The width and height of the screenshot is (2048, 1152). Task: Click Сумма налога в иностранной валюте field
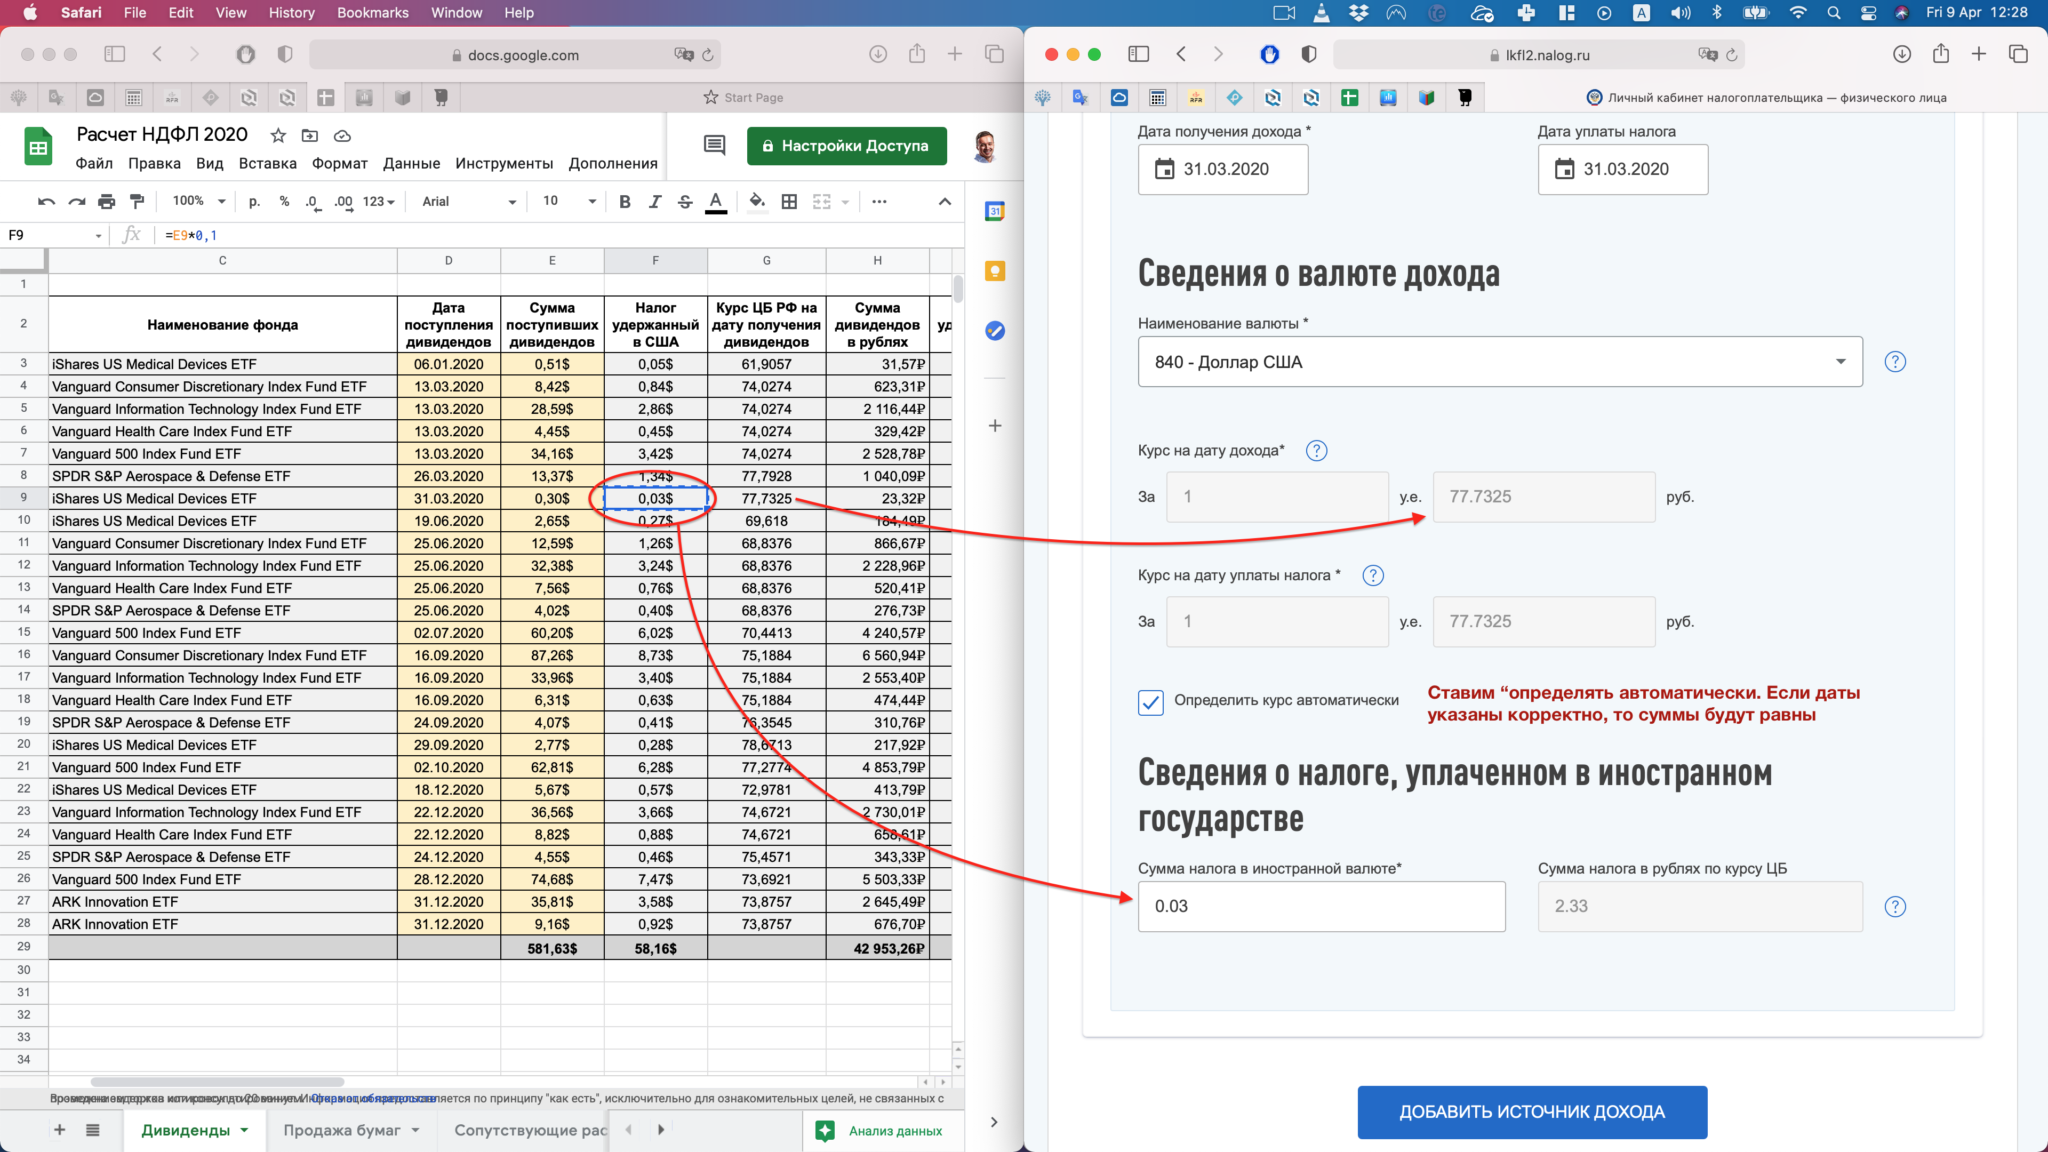1322,907
